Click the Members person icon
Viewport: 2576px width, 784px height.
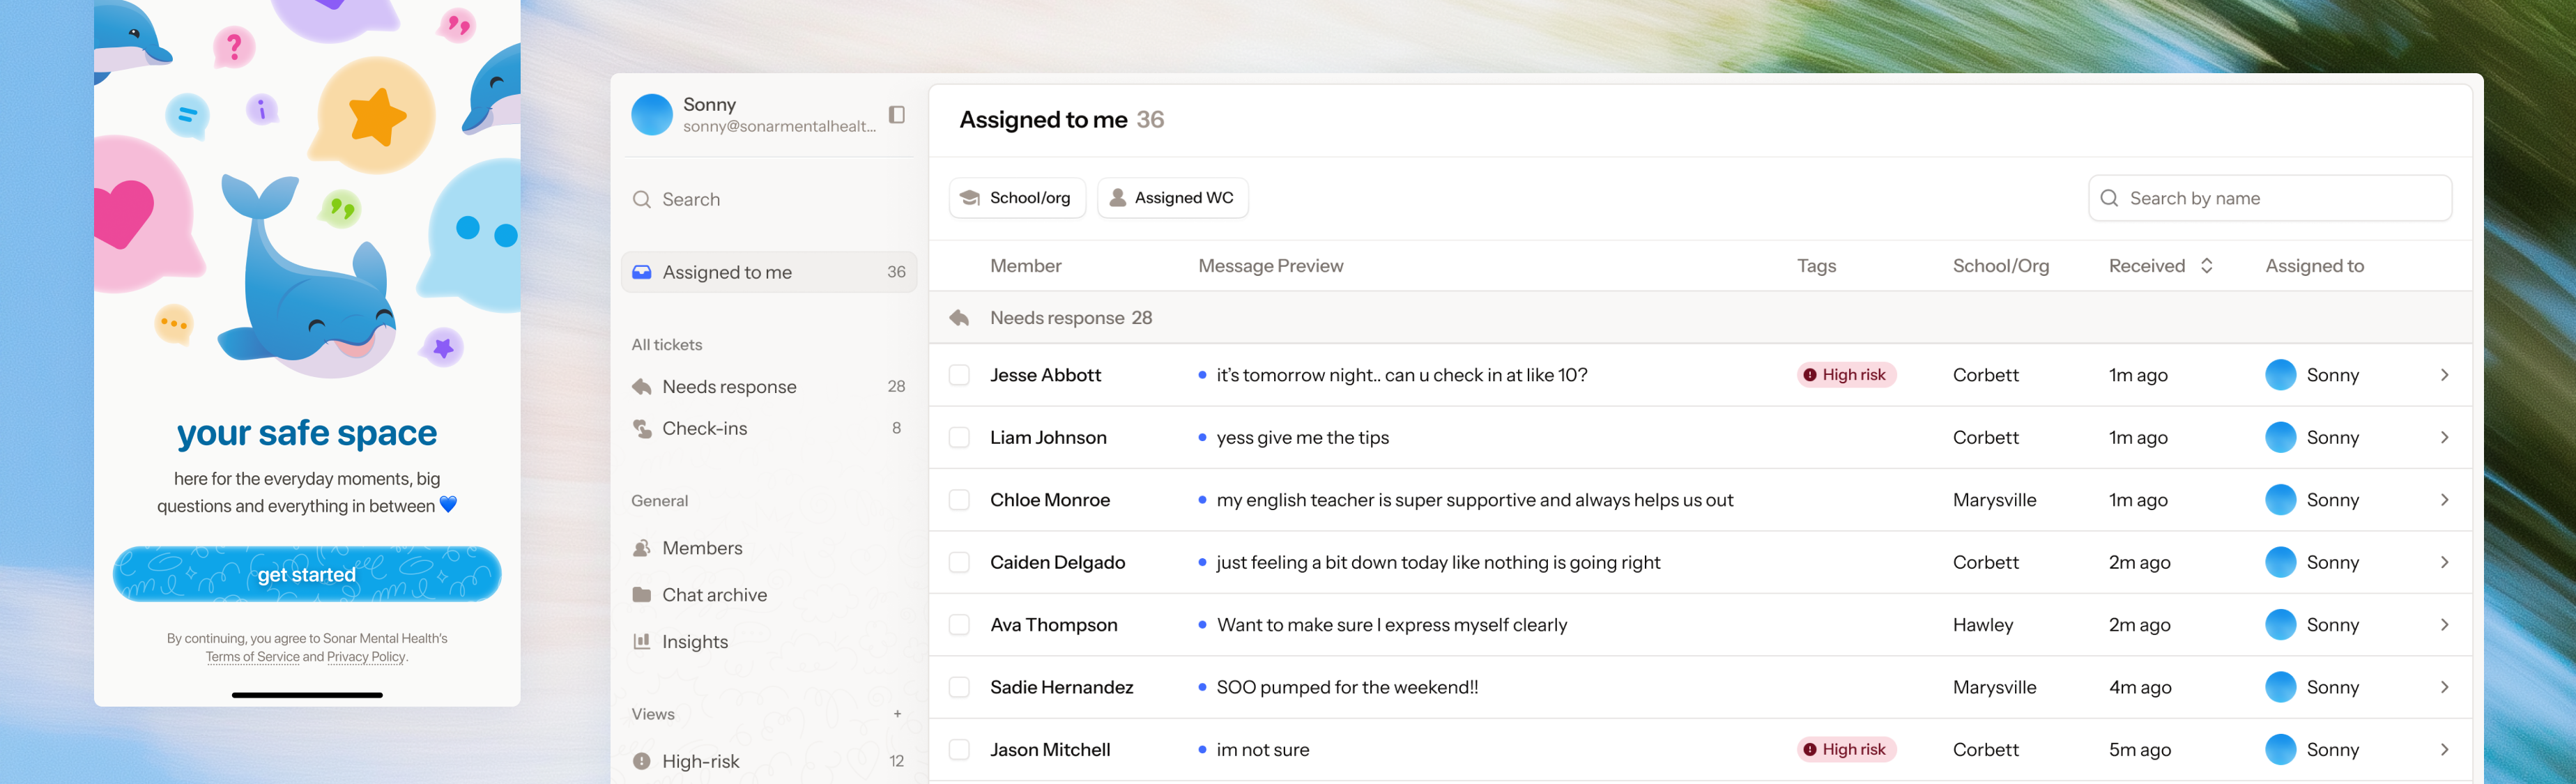[641, 548]
